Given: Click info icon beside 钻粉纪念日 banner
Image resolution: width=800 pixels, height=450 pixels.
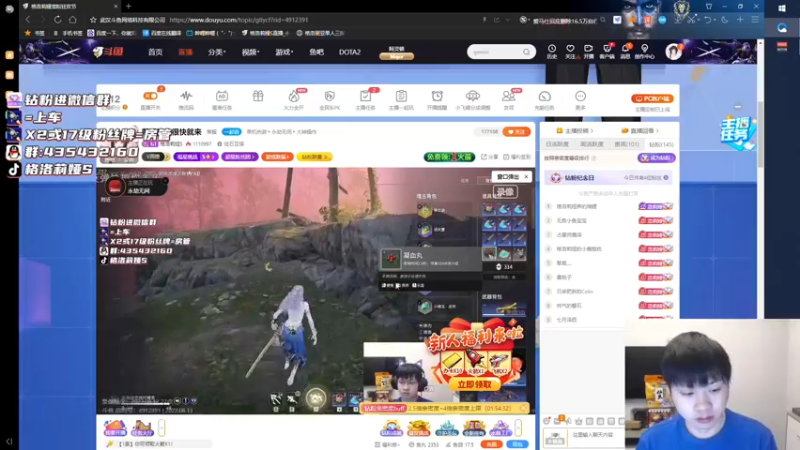Looking at the screenshot, I should click(x=666, y=178).
